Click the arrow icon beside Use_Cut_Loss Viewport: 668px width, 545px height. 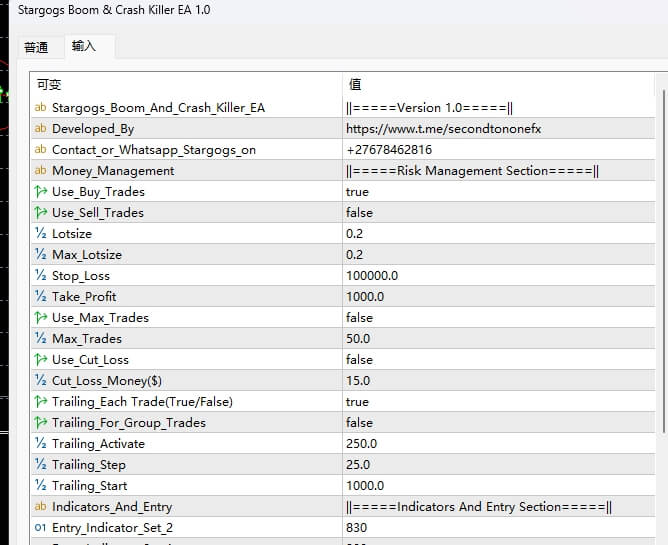click(x=40, y=360)
